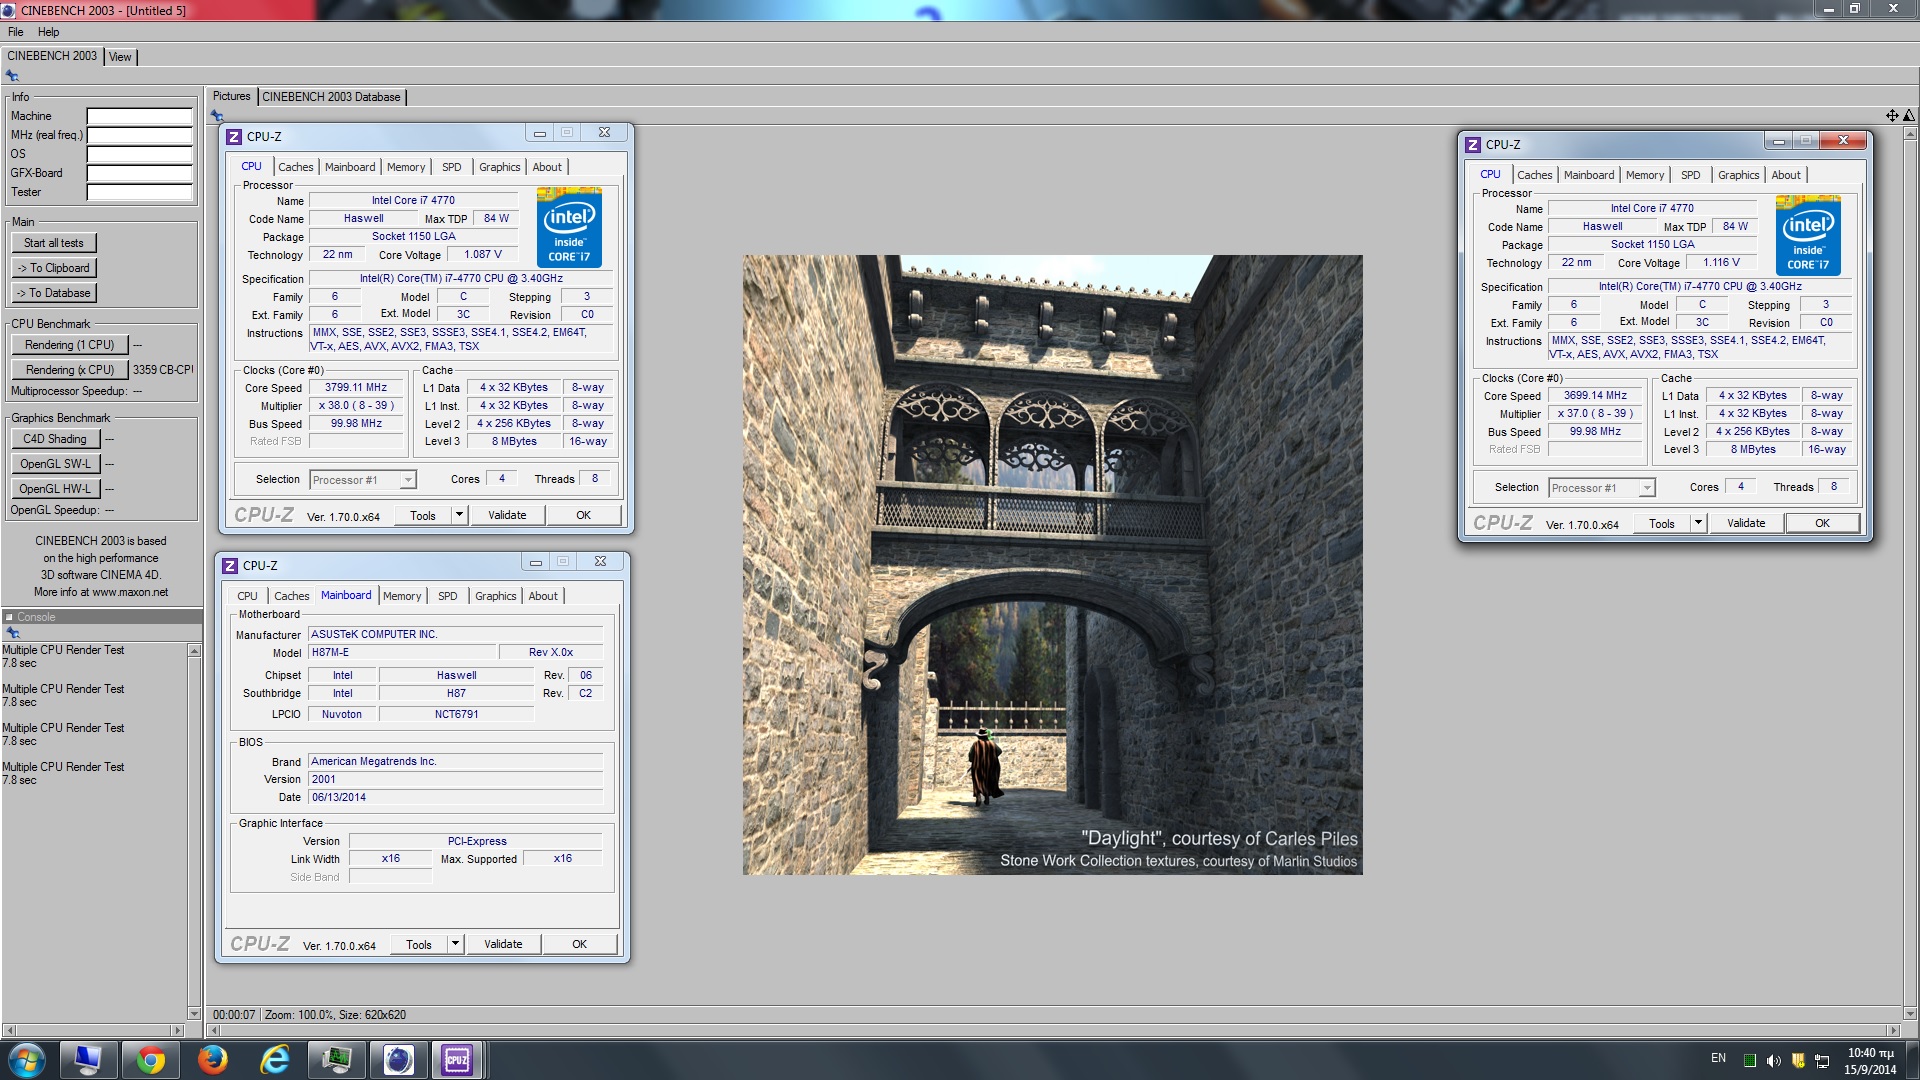
Task: Click the ASUSTeK COMPUTER INC. manufacturer value
Action: (x=455, y=634)
